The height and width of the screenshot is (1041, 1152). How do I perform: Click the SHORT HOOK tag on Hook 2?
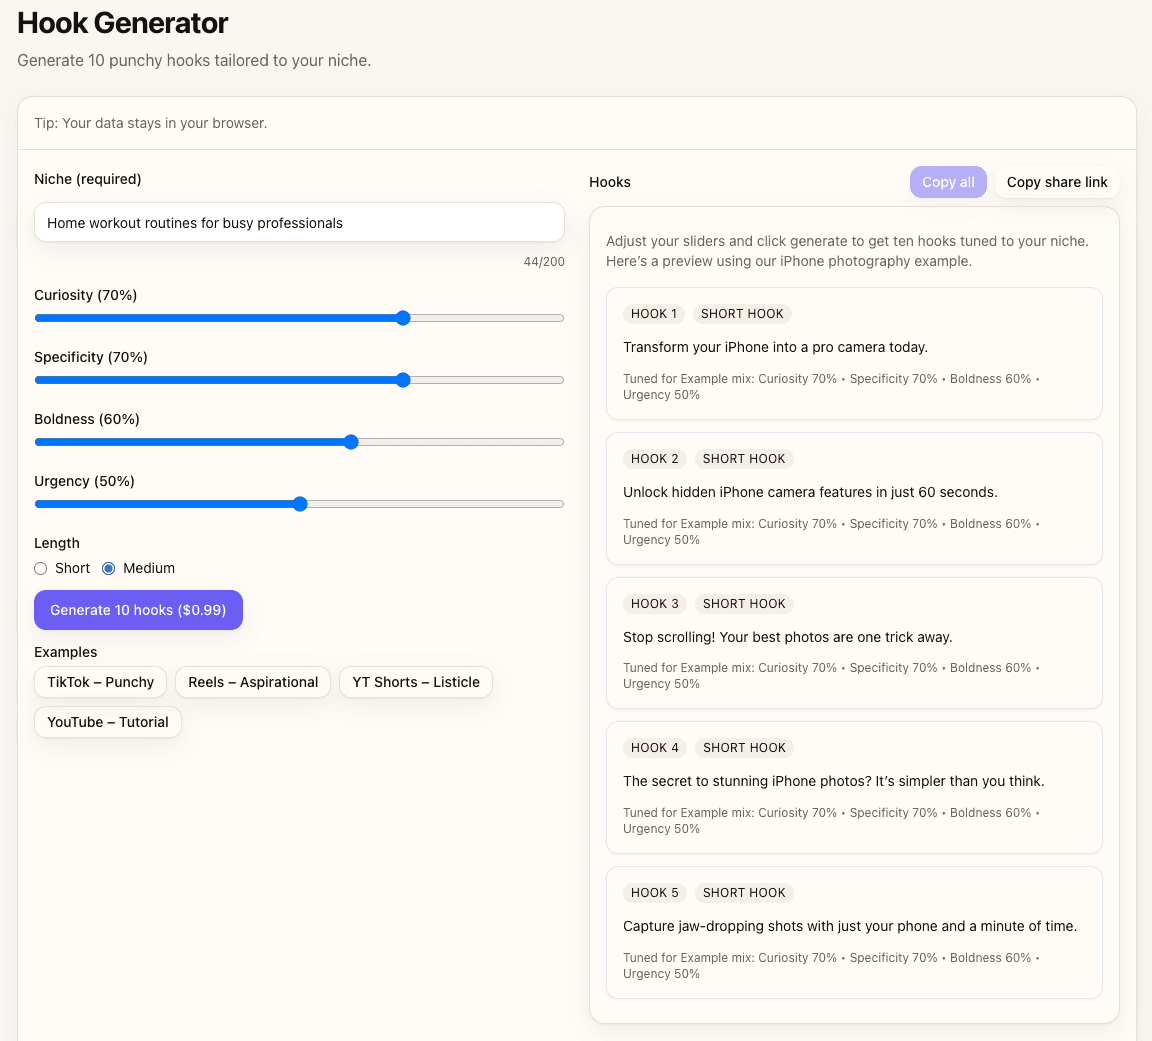744,458
